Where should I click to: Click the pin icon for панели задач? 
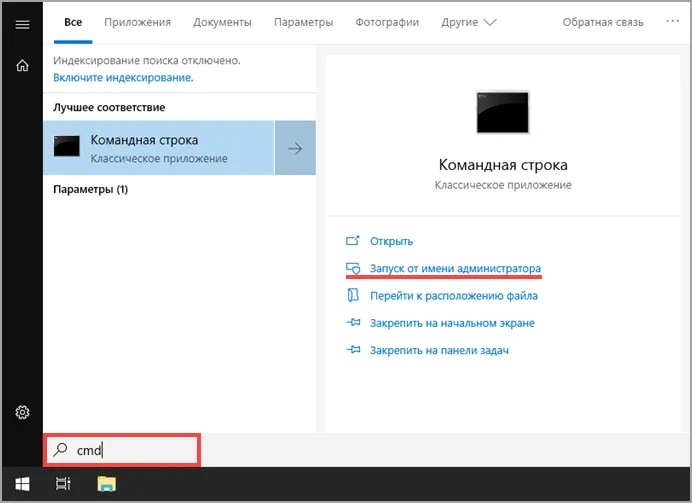point(353,350)
